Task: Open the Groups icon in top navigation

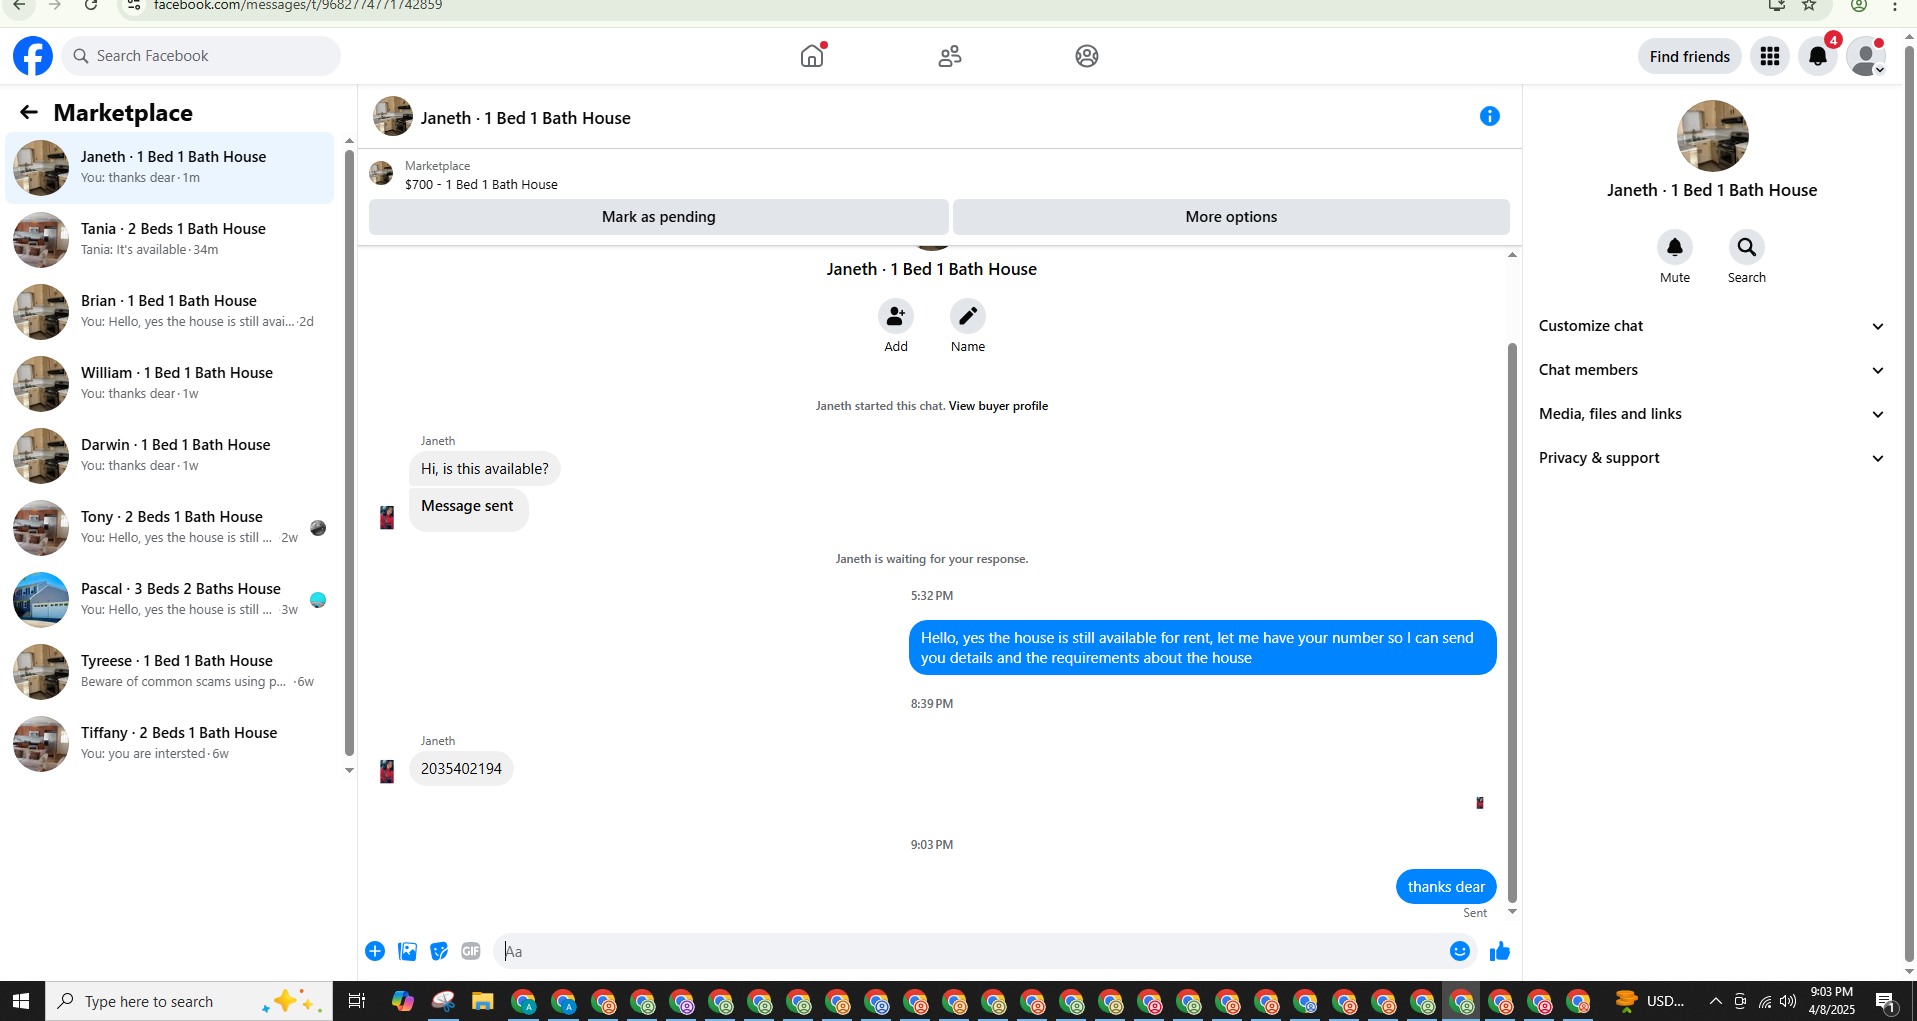Action: click(1087, 56)
